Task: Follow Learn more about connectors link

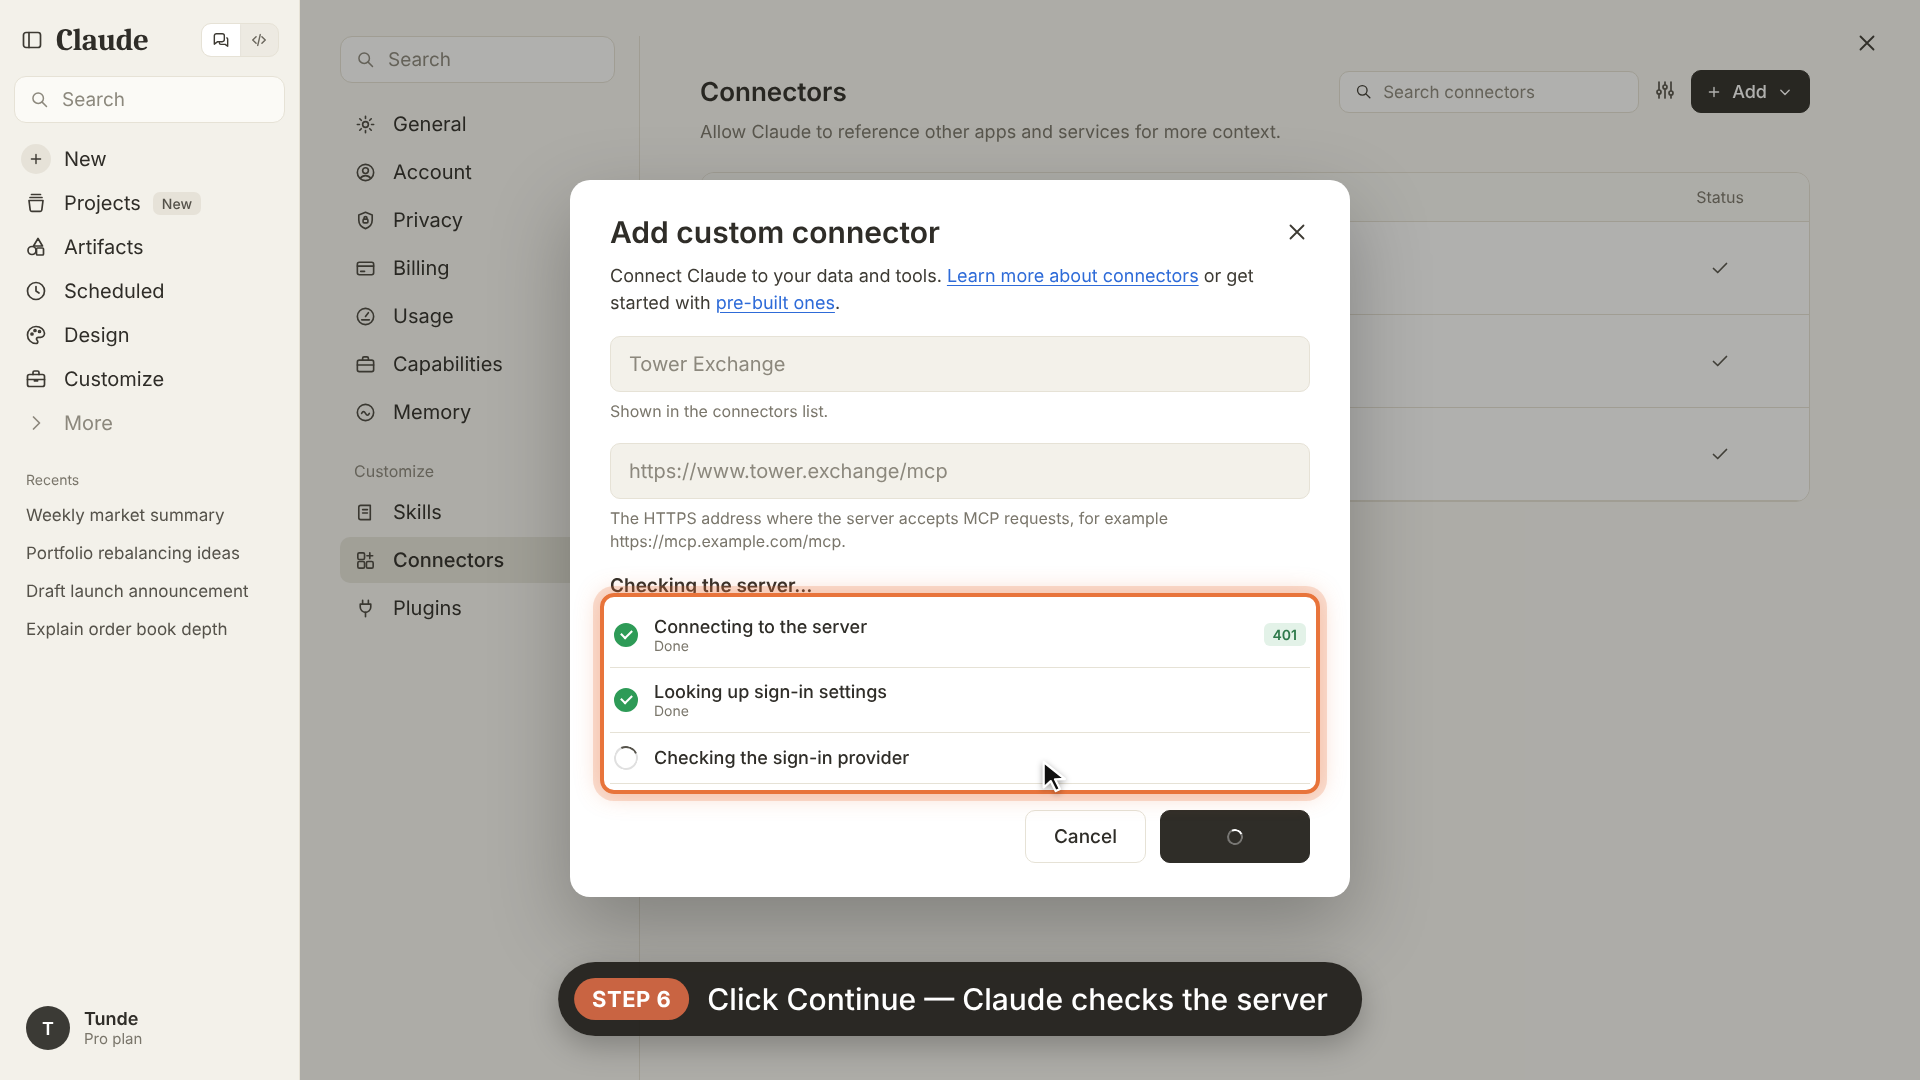Action: pyautogui.click(x=1072, y=276)
